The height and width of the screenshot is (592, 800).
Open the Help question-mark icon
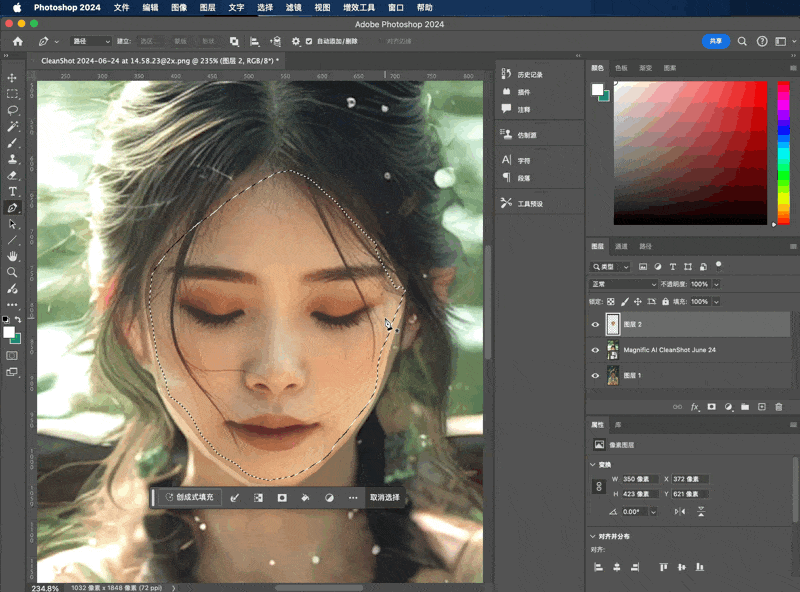pos(762,41)
